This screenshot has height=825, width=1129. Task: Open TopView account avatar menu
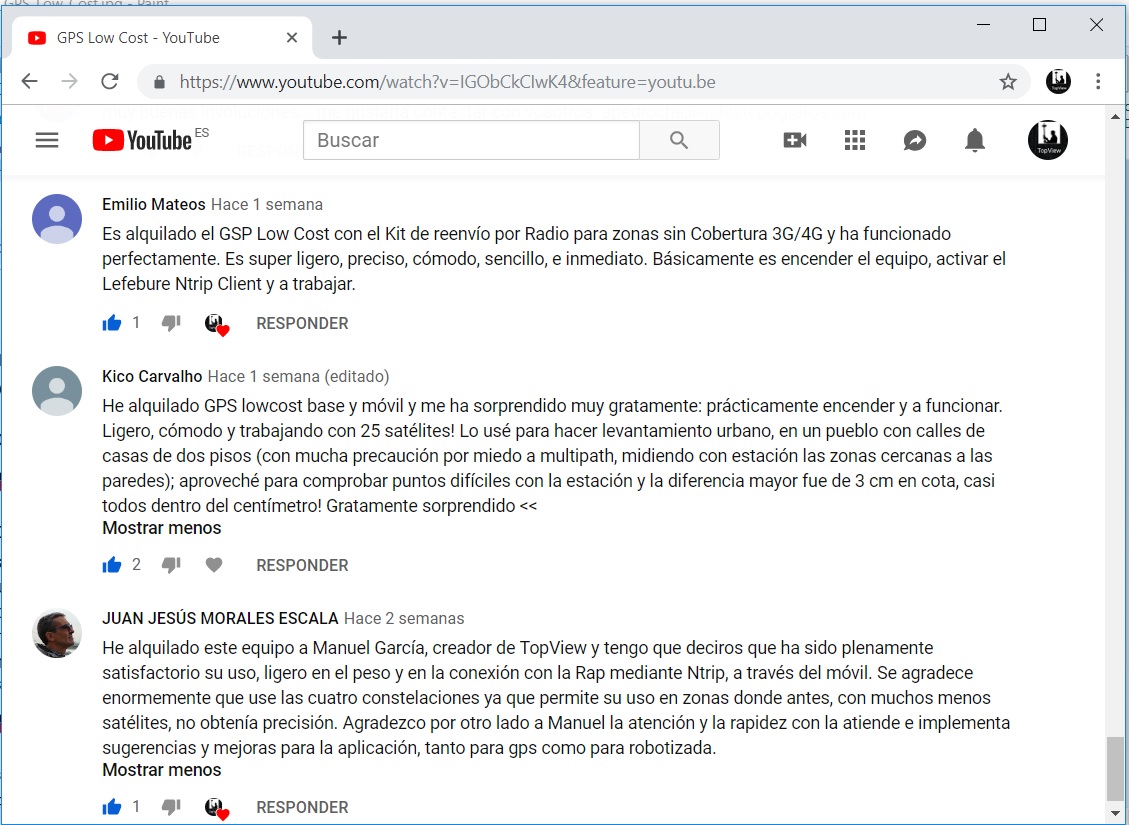click(x=1048, y=140)
